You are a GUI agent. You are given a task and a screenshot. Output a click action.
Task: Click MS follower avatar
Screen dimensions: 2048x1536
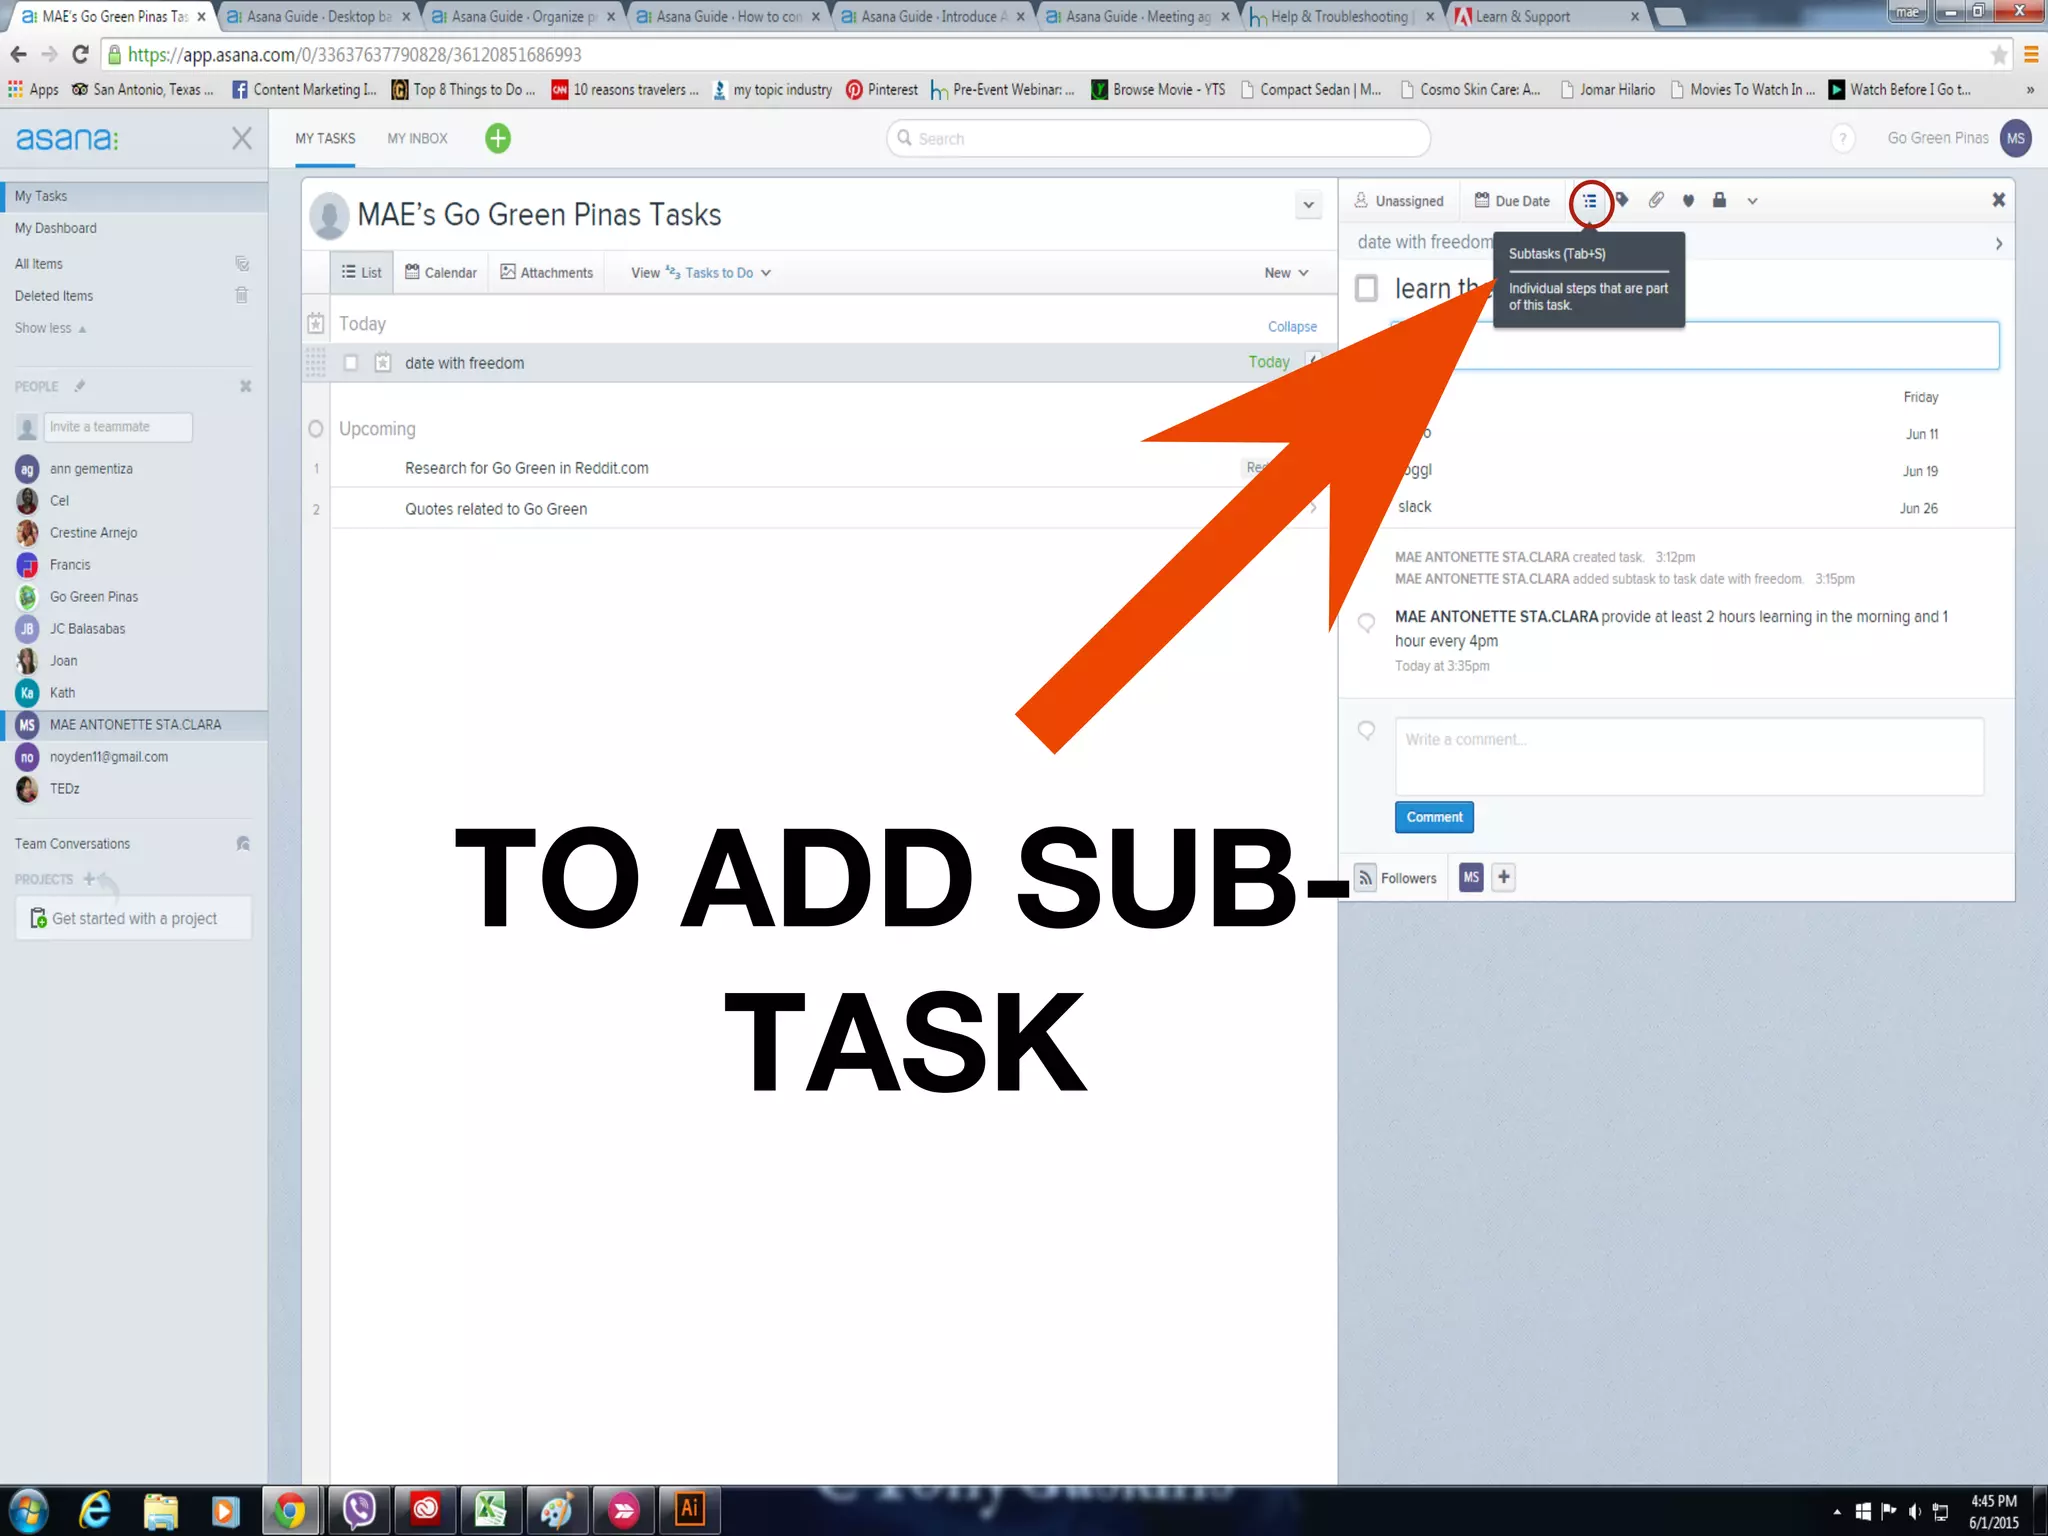(1471, 877)
